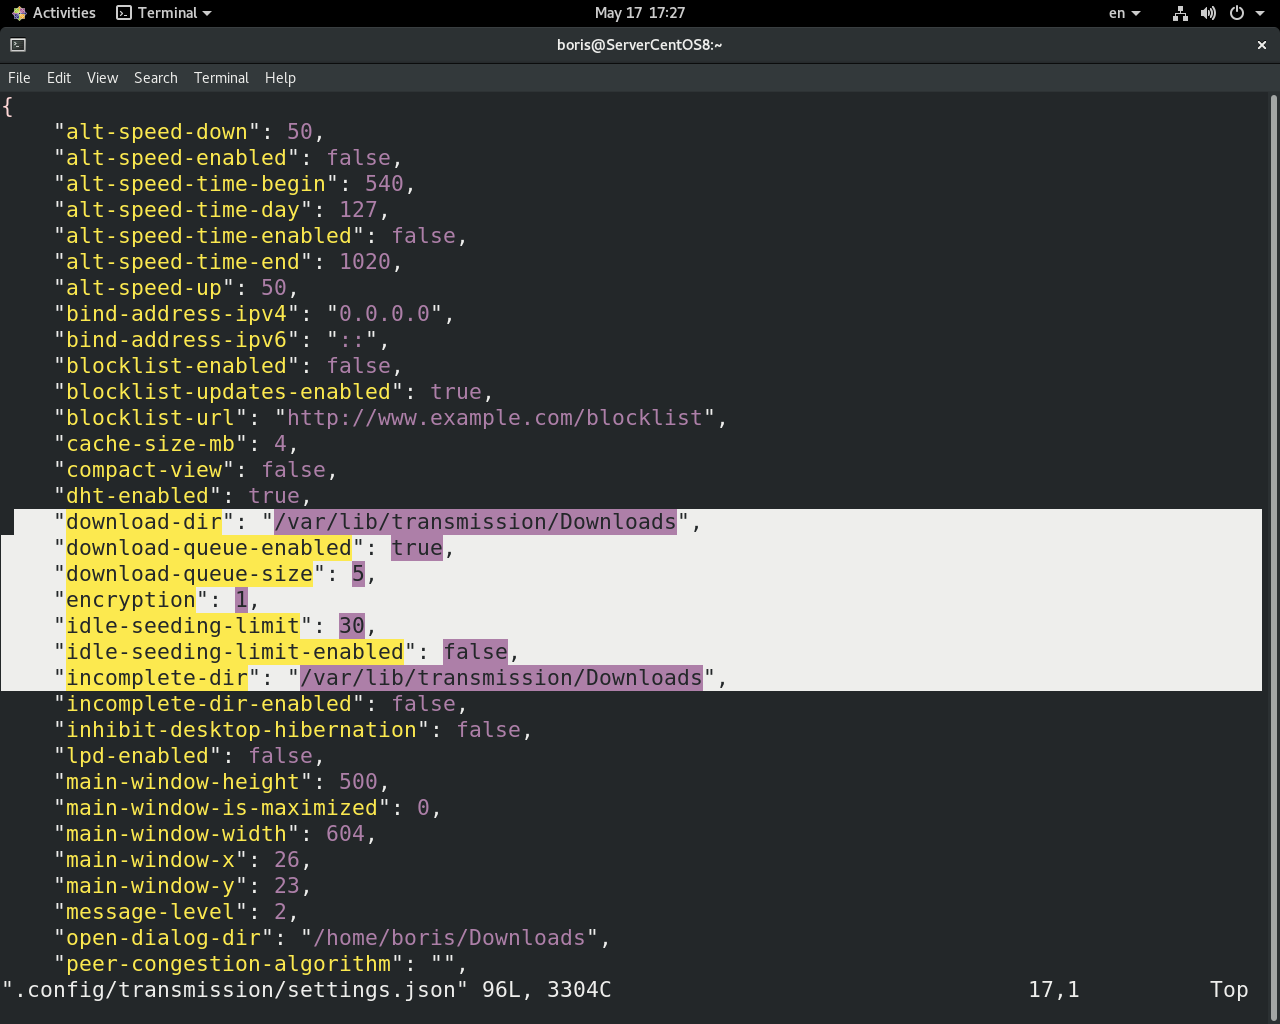The image size is (1280, 1024).
Task: Open the 'en' keyboard layout dropdown
Action: click(1120, 13)
